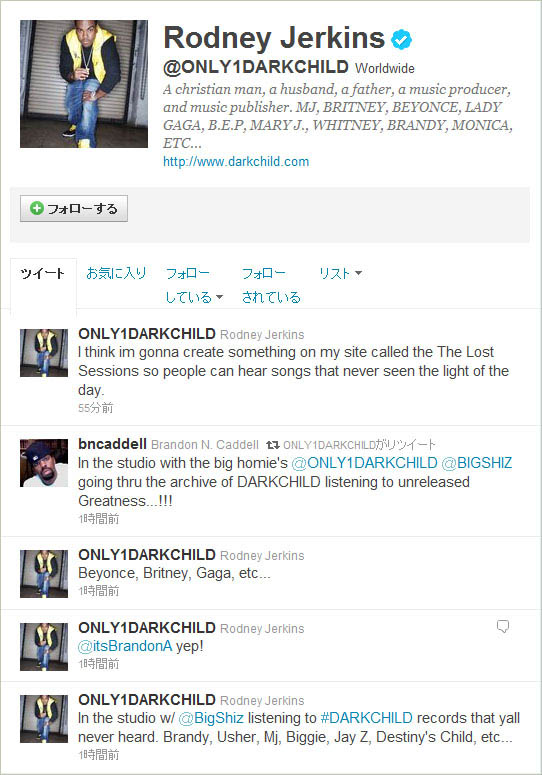This screenshot has height=775, width=542.
Task: Click the verified badge beside Rodney Jerkins
Action: click(401, 40)
